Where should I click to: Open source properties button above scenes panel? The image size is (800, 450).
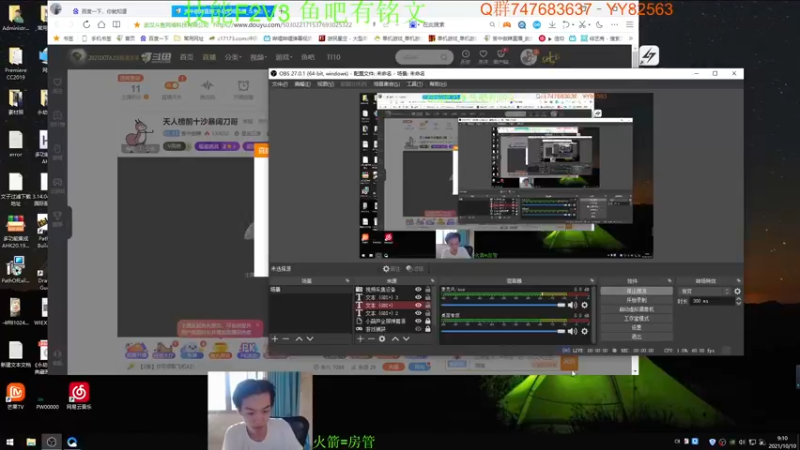(x=391, y=269)
